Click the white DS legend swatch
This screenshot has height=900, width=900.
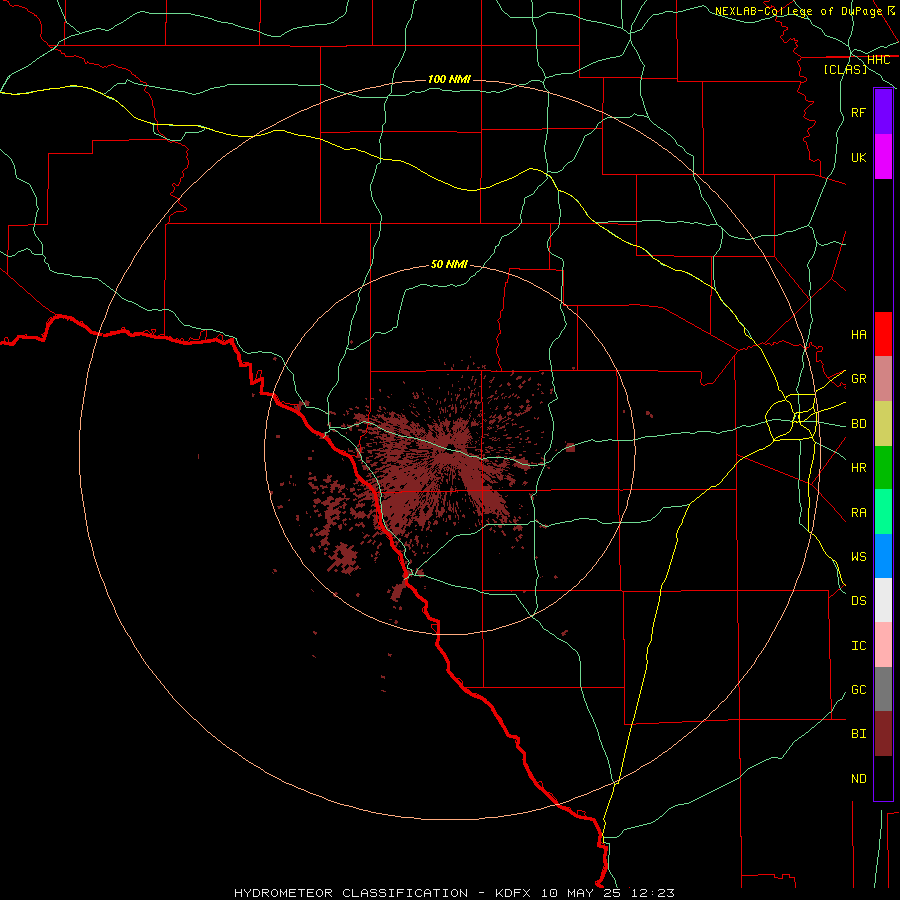coord(883,600)
